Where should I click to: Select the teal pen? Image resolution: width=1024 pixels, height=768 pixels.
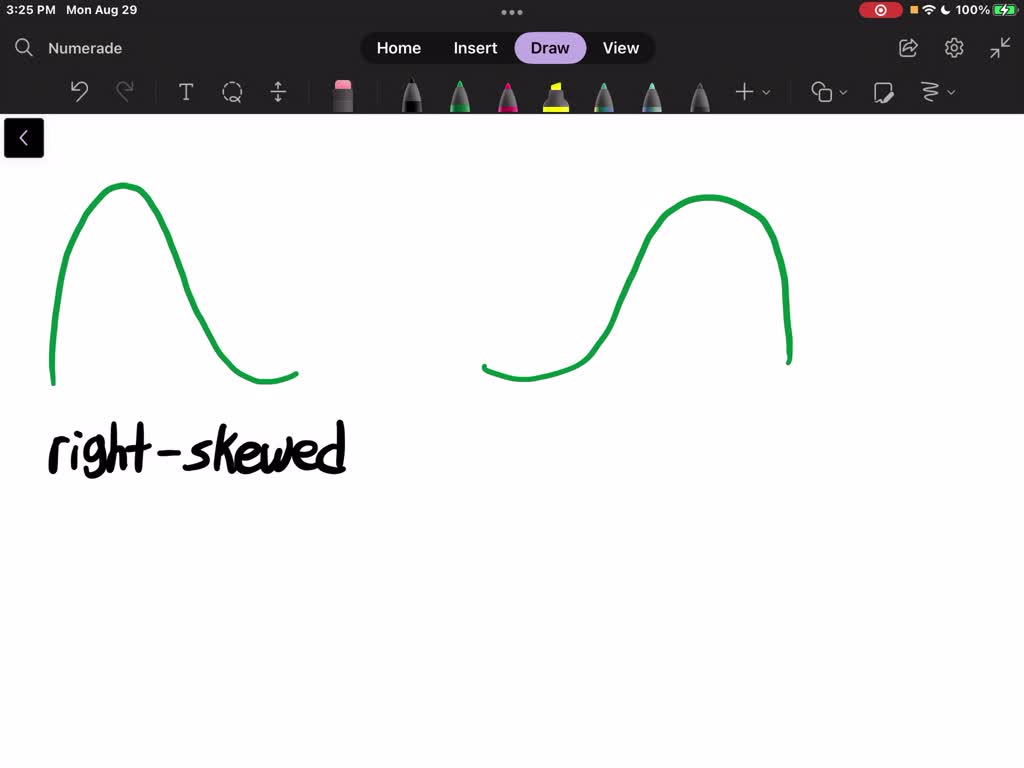point(652,97)
